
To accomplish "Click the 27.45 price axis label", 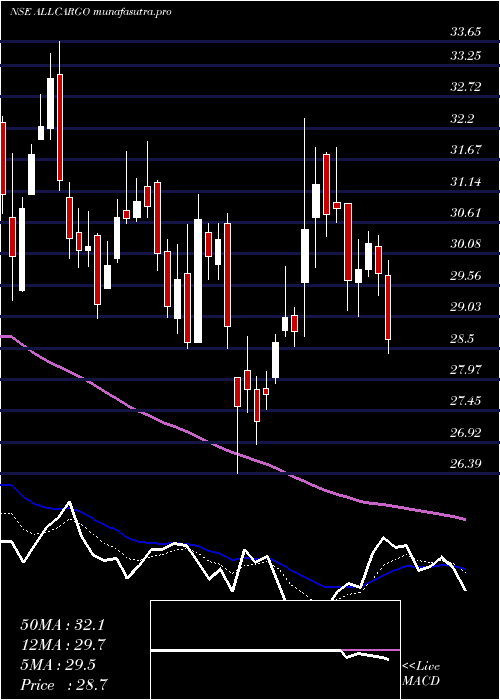I will coord(466,401).
